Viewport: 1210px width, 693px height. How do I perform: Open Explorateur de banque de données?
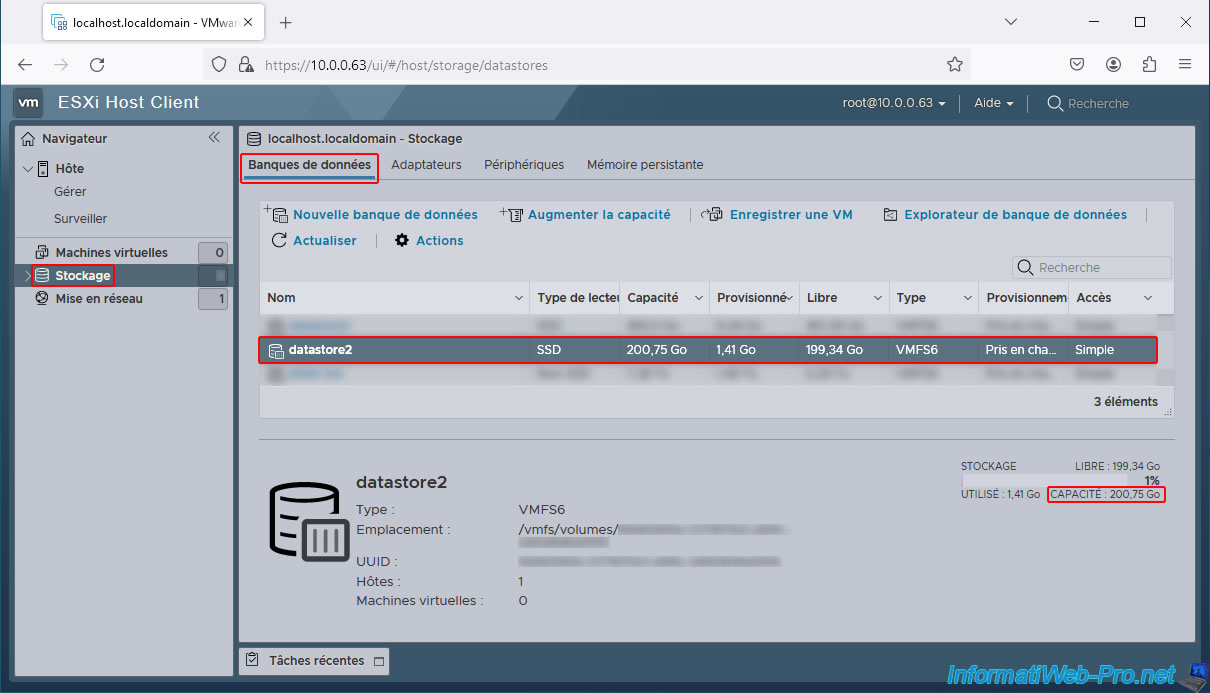click(x=891, y=214)
